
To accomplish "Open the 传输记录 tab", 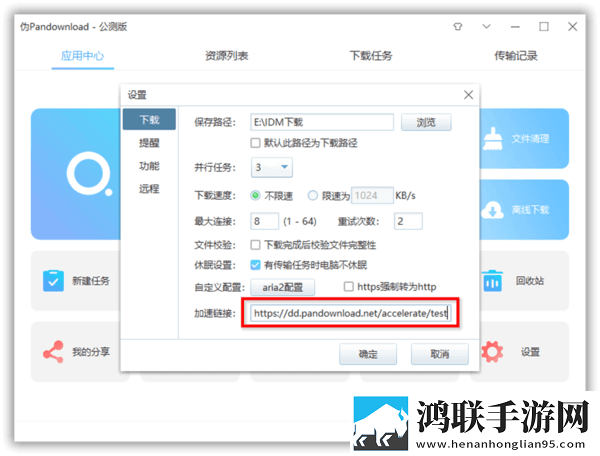I will (516, 56).
